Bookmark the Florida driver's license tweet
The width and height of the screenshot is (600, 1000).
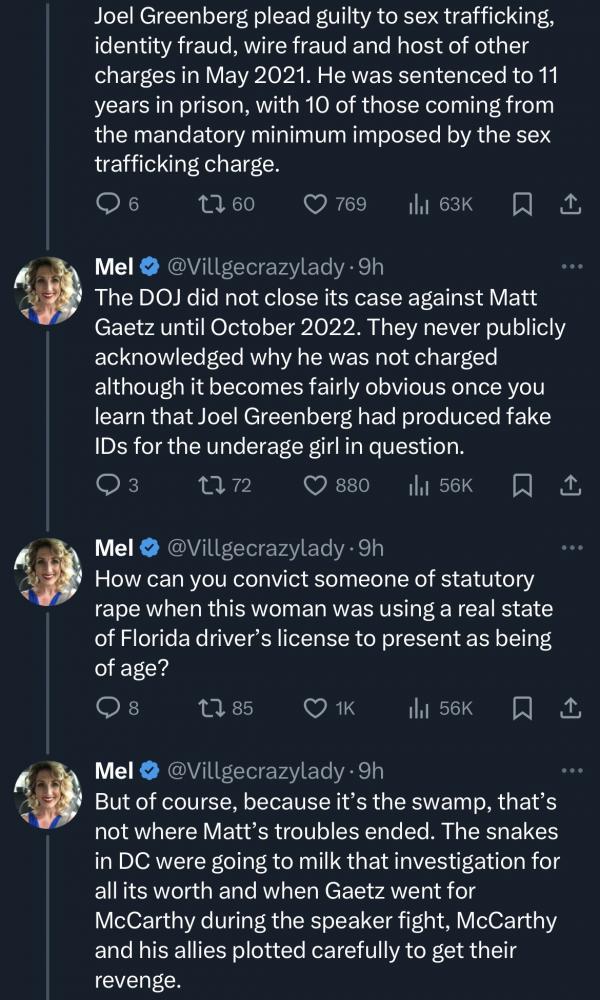coord(522,709)
